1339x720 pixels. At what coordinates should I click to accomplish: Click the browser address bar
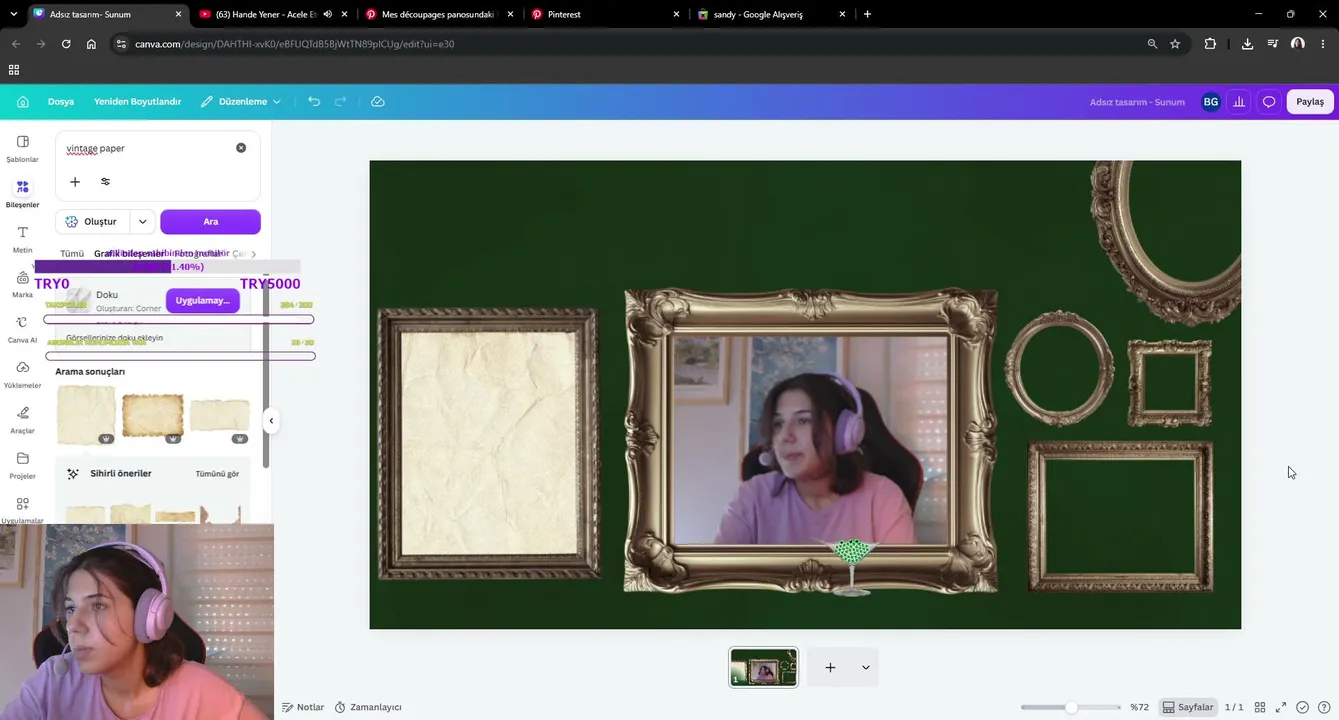pos(640,44)
